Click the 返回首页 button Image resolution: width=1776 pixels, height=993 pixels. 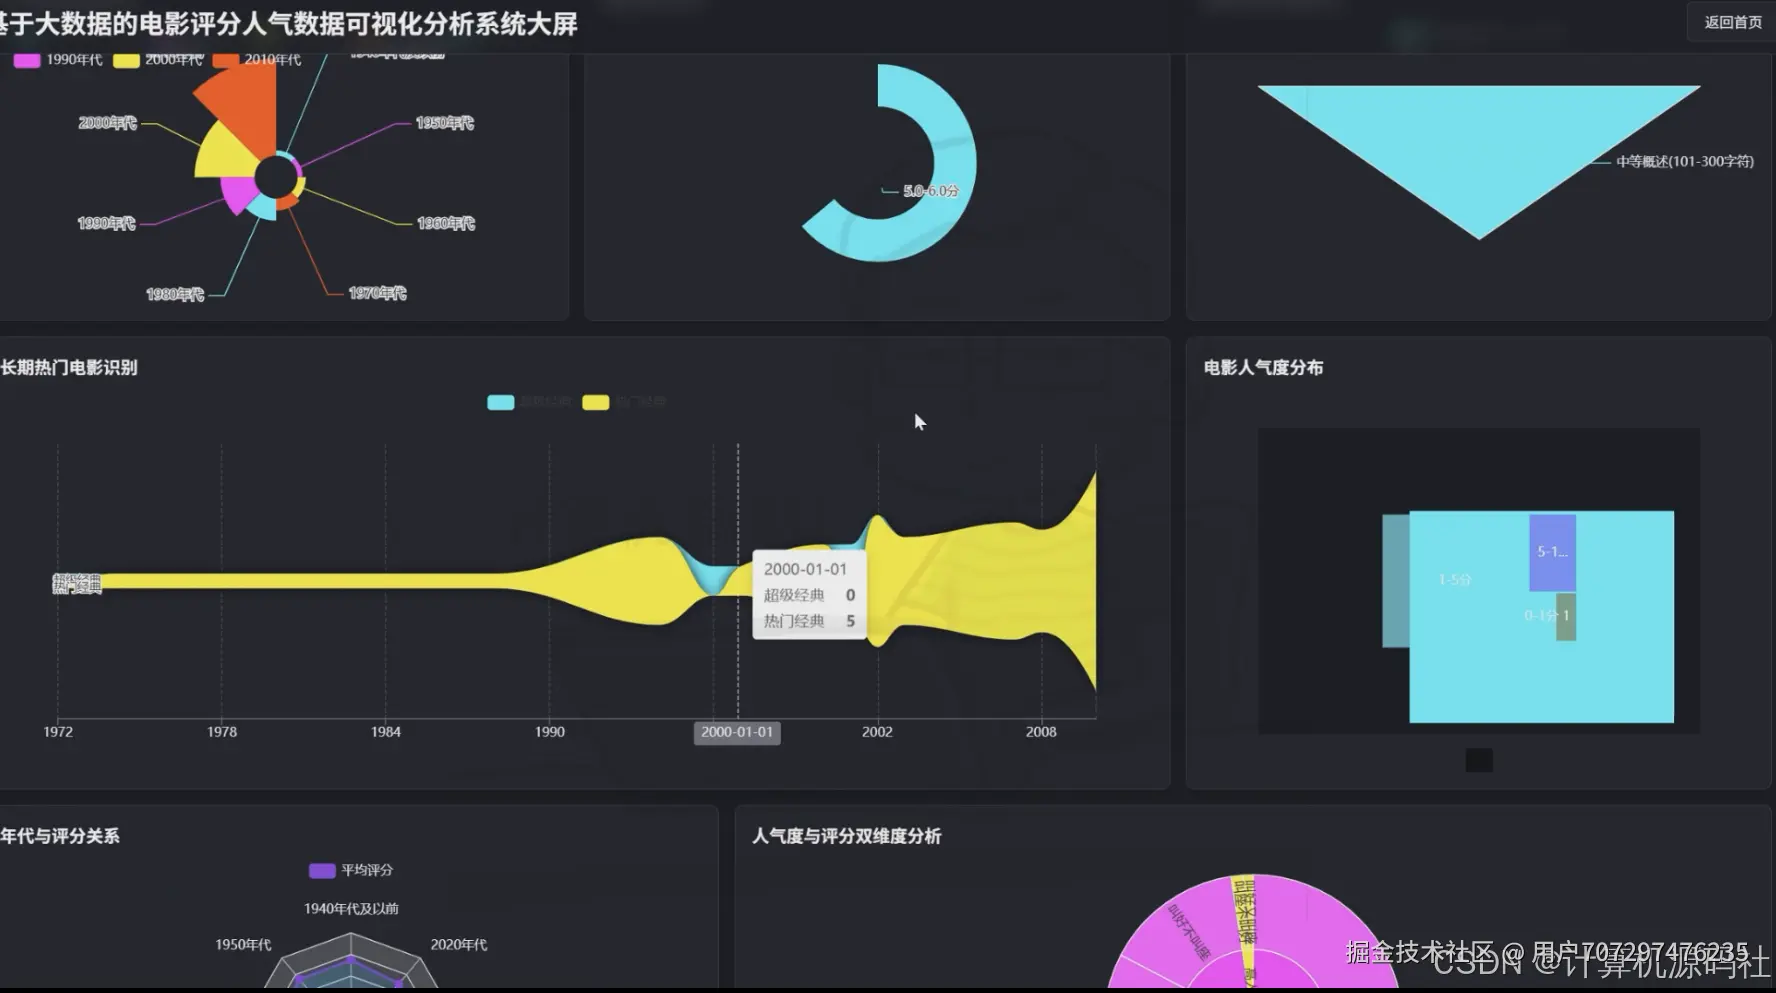pyautogui.click(x=1732, y=22)
